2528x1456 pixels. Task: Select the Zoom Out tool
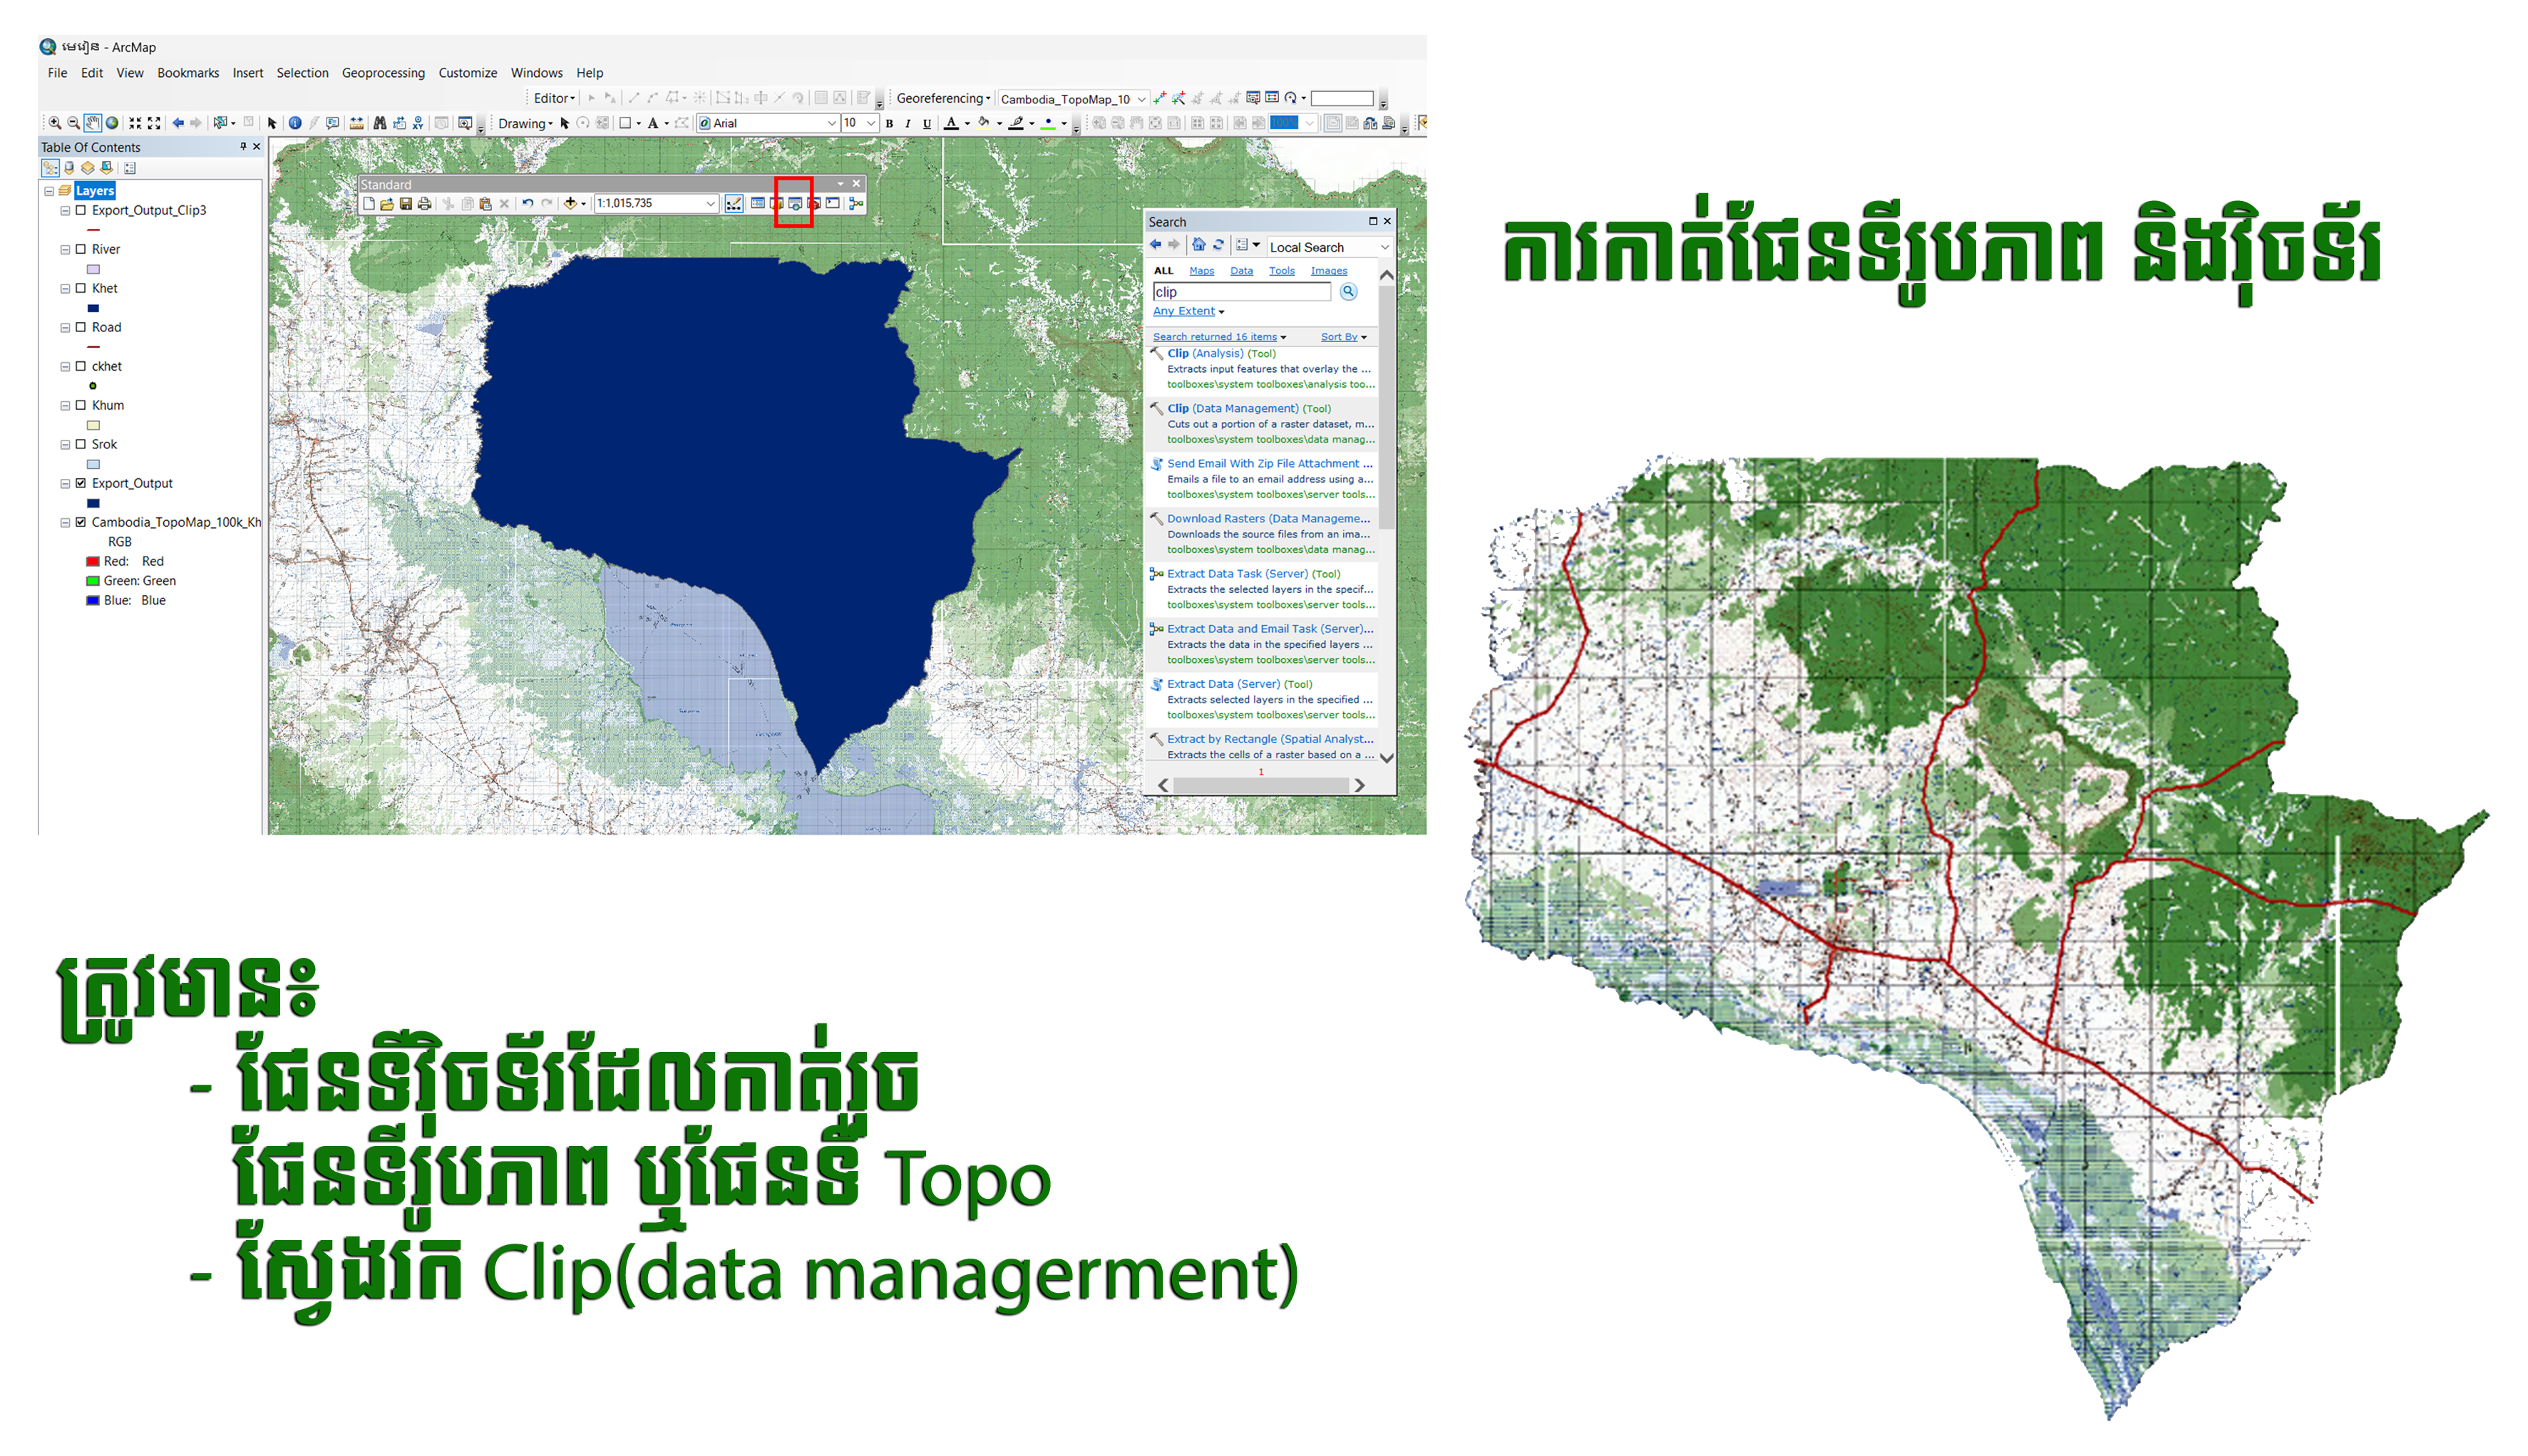tap(73, 123)
